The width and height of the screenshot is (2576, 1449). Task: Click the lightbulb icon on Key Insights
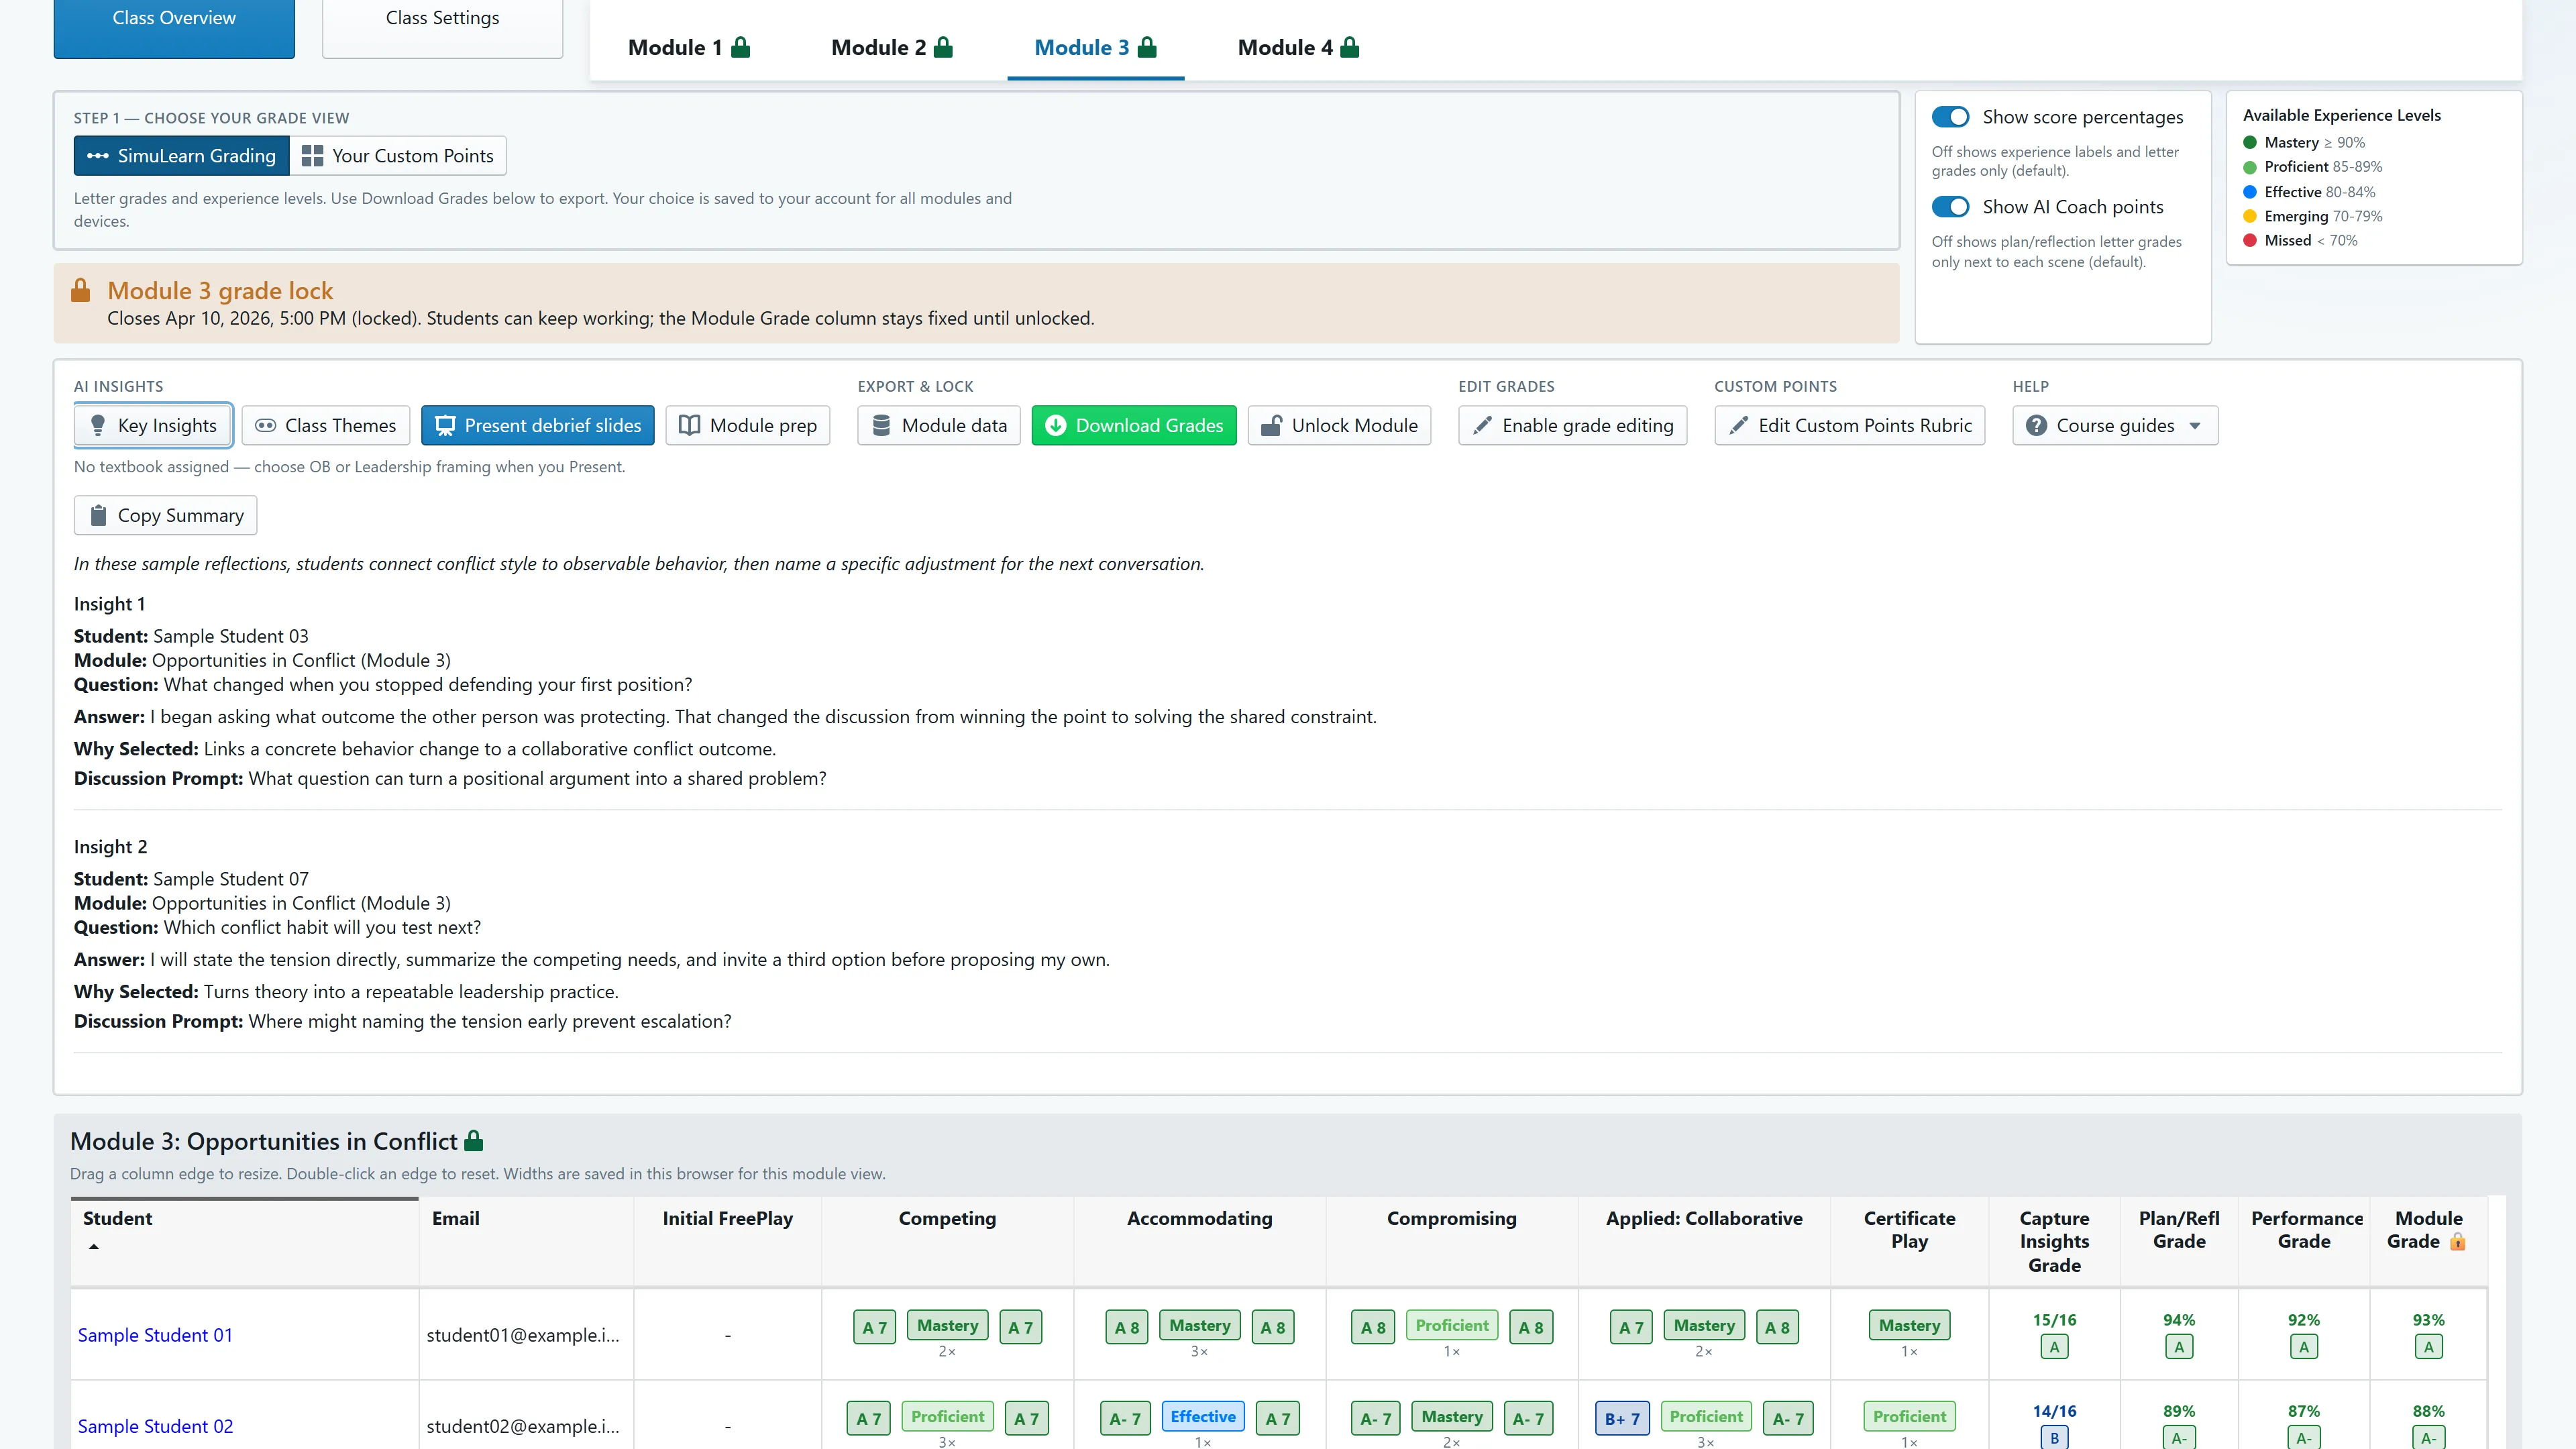click(98, 425)
